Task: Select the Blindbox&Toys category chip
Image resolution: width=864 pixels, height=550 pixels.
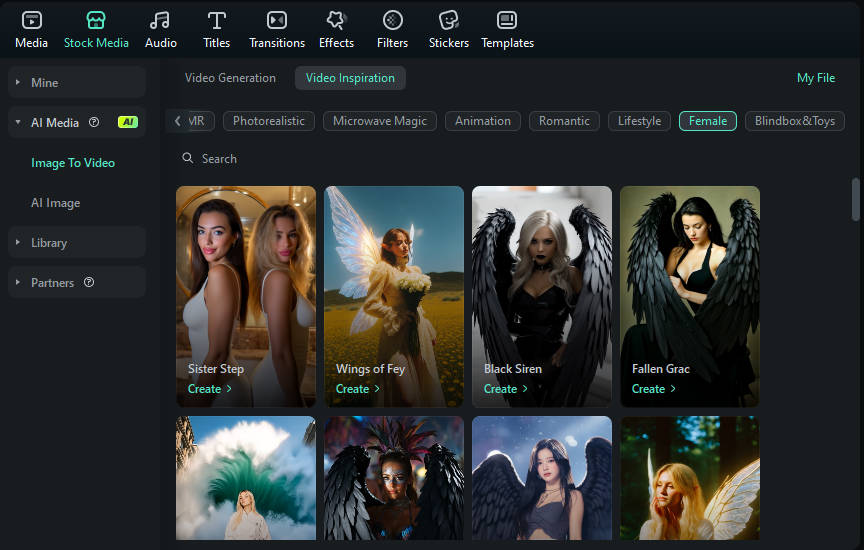Action: pos(795,121)
